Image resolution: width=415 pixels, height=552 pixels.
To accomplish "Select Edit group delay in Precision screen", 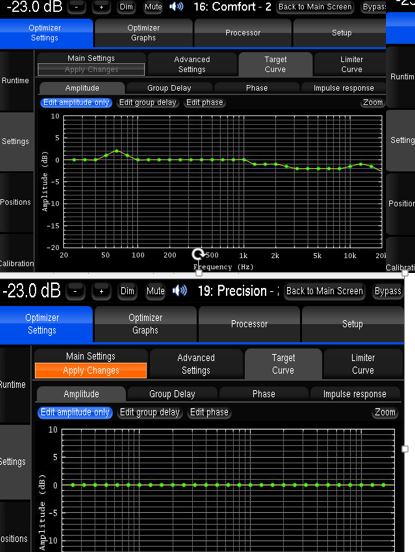I will tap(150, 412).
